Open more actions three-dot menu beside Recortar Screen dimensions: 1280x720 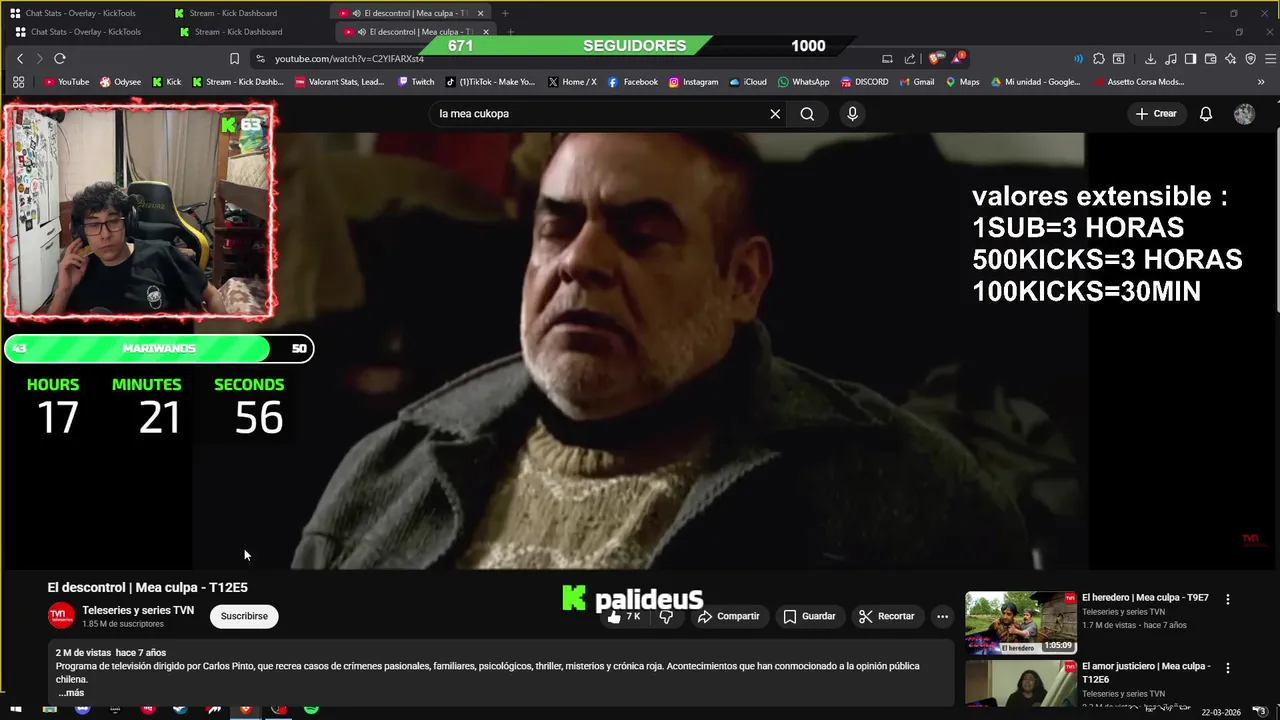[x=942, y=616]
